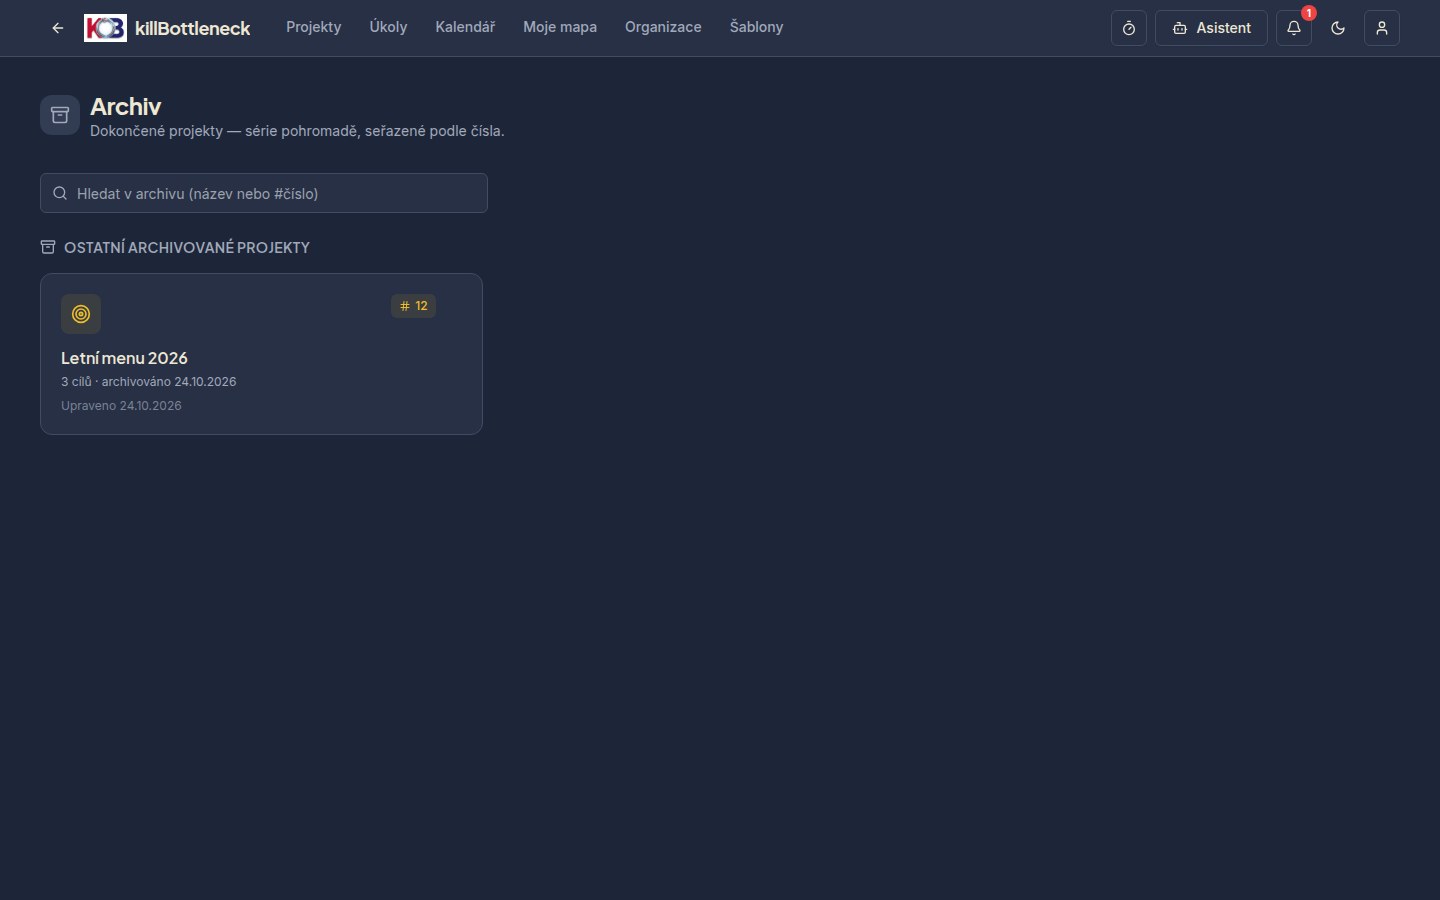The height and width of the screenshot is (900, 1440).
Task: Click the target icon on project card
Action: coord(81,314)
